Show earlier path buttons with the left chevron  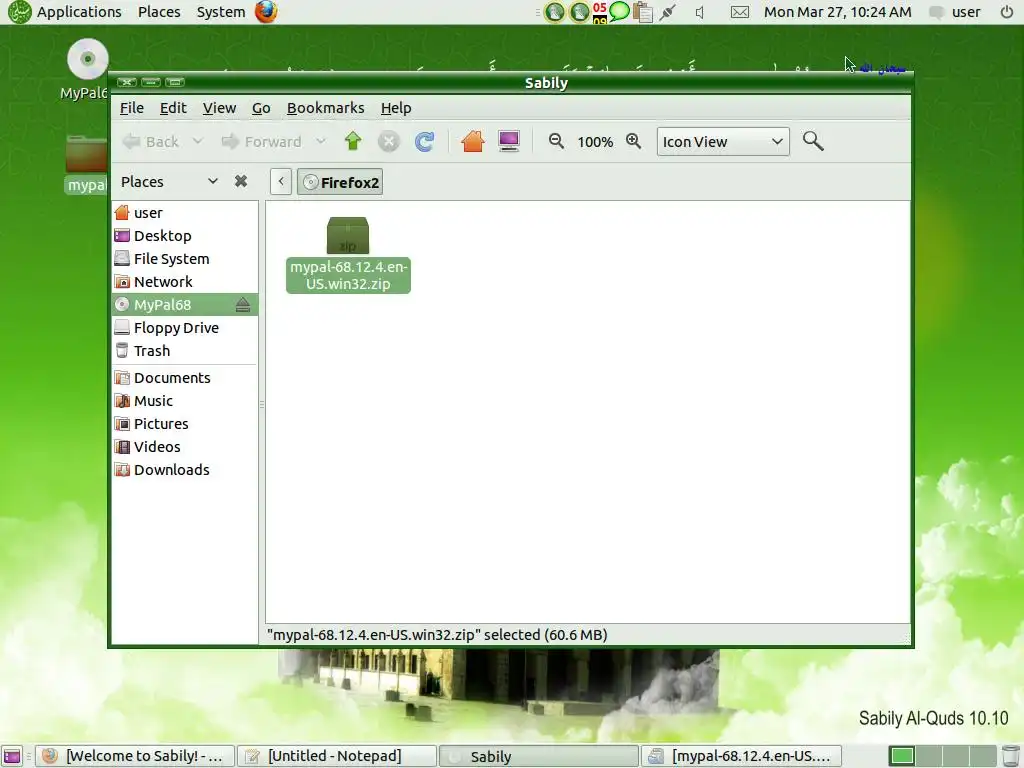[x=281, y=182]
